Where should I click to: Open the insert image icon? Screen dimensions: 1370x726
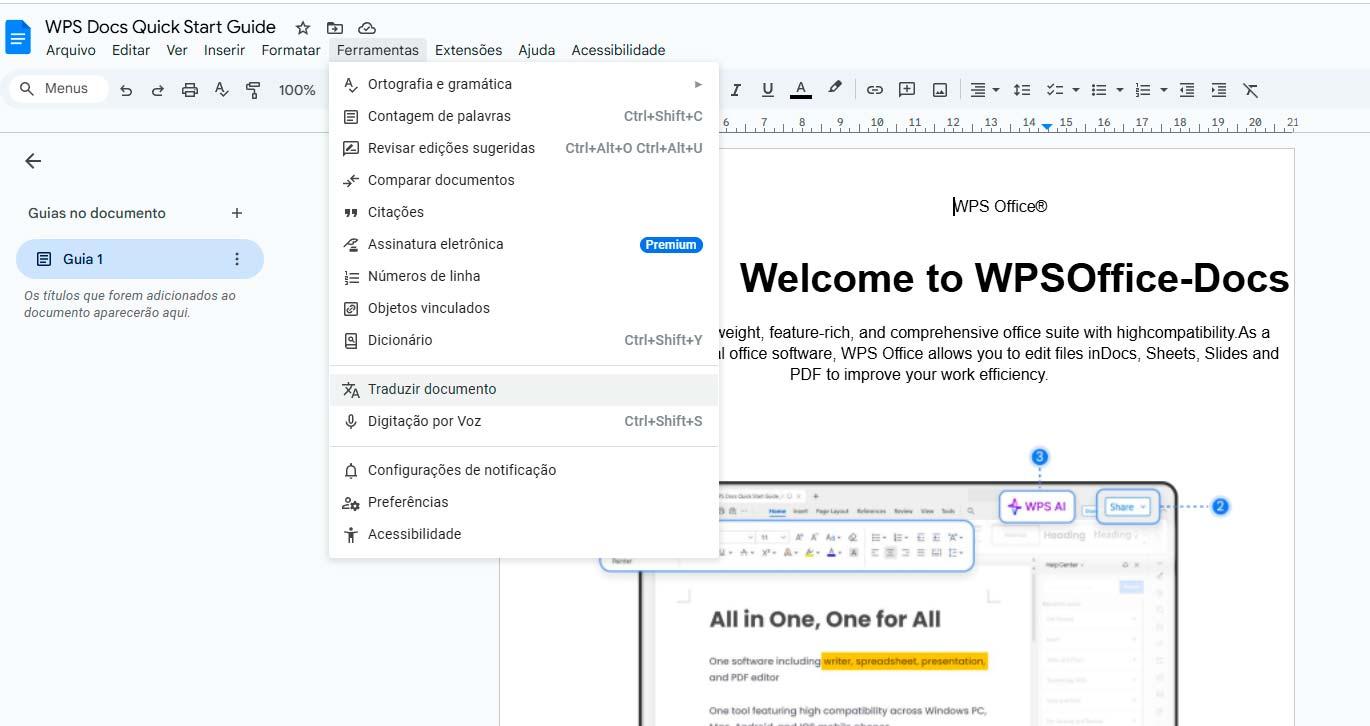tap(939, 89)
